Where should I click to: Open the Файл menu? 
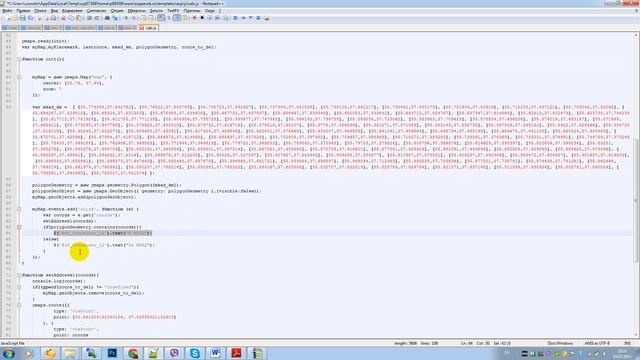[x=7, y=11]
